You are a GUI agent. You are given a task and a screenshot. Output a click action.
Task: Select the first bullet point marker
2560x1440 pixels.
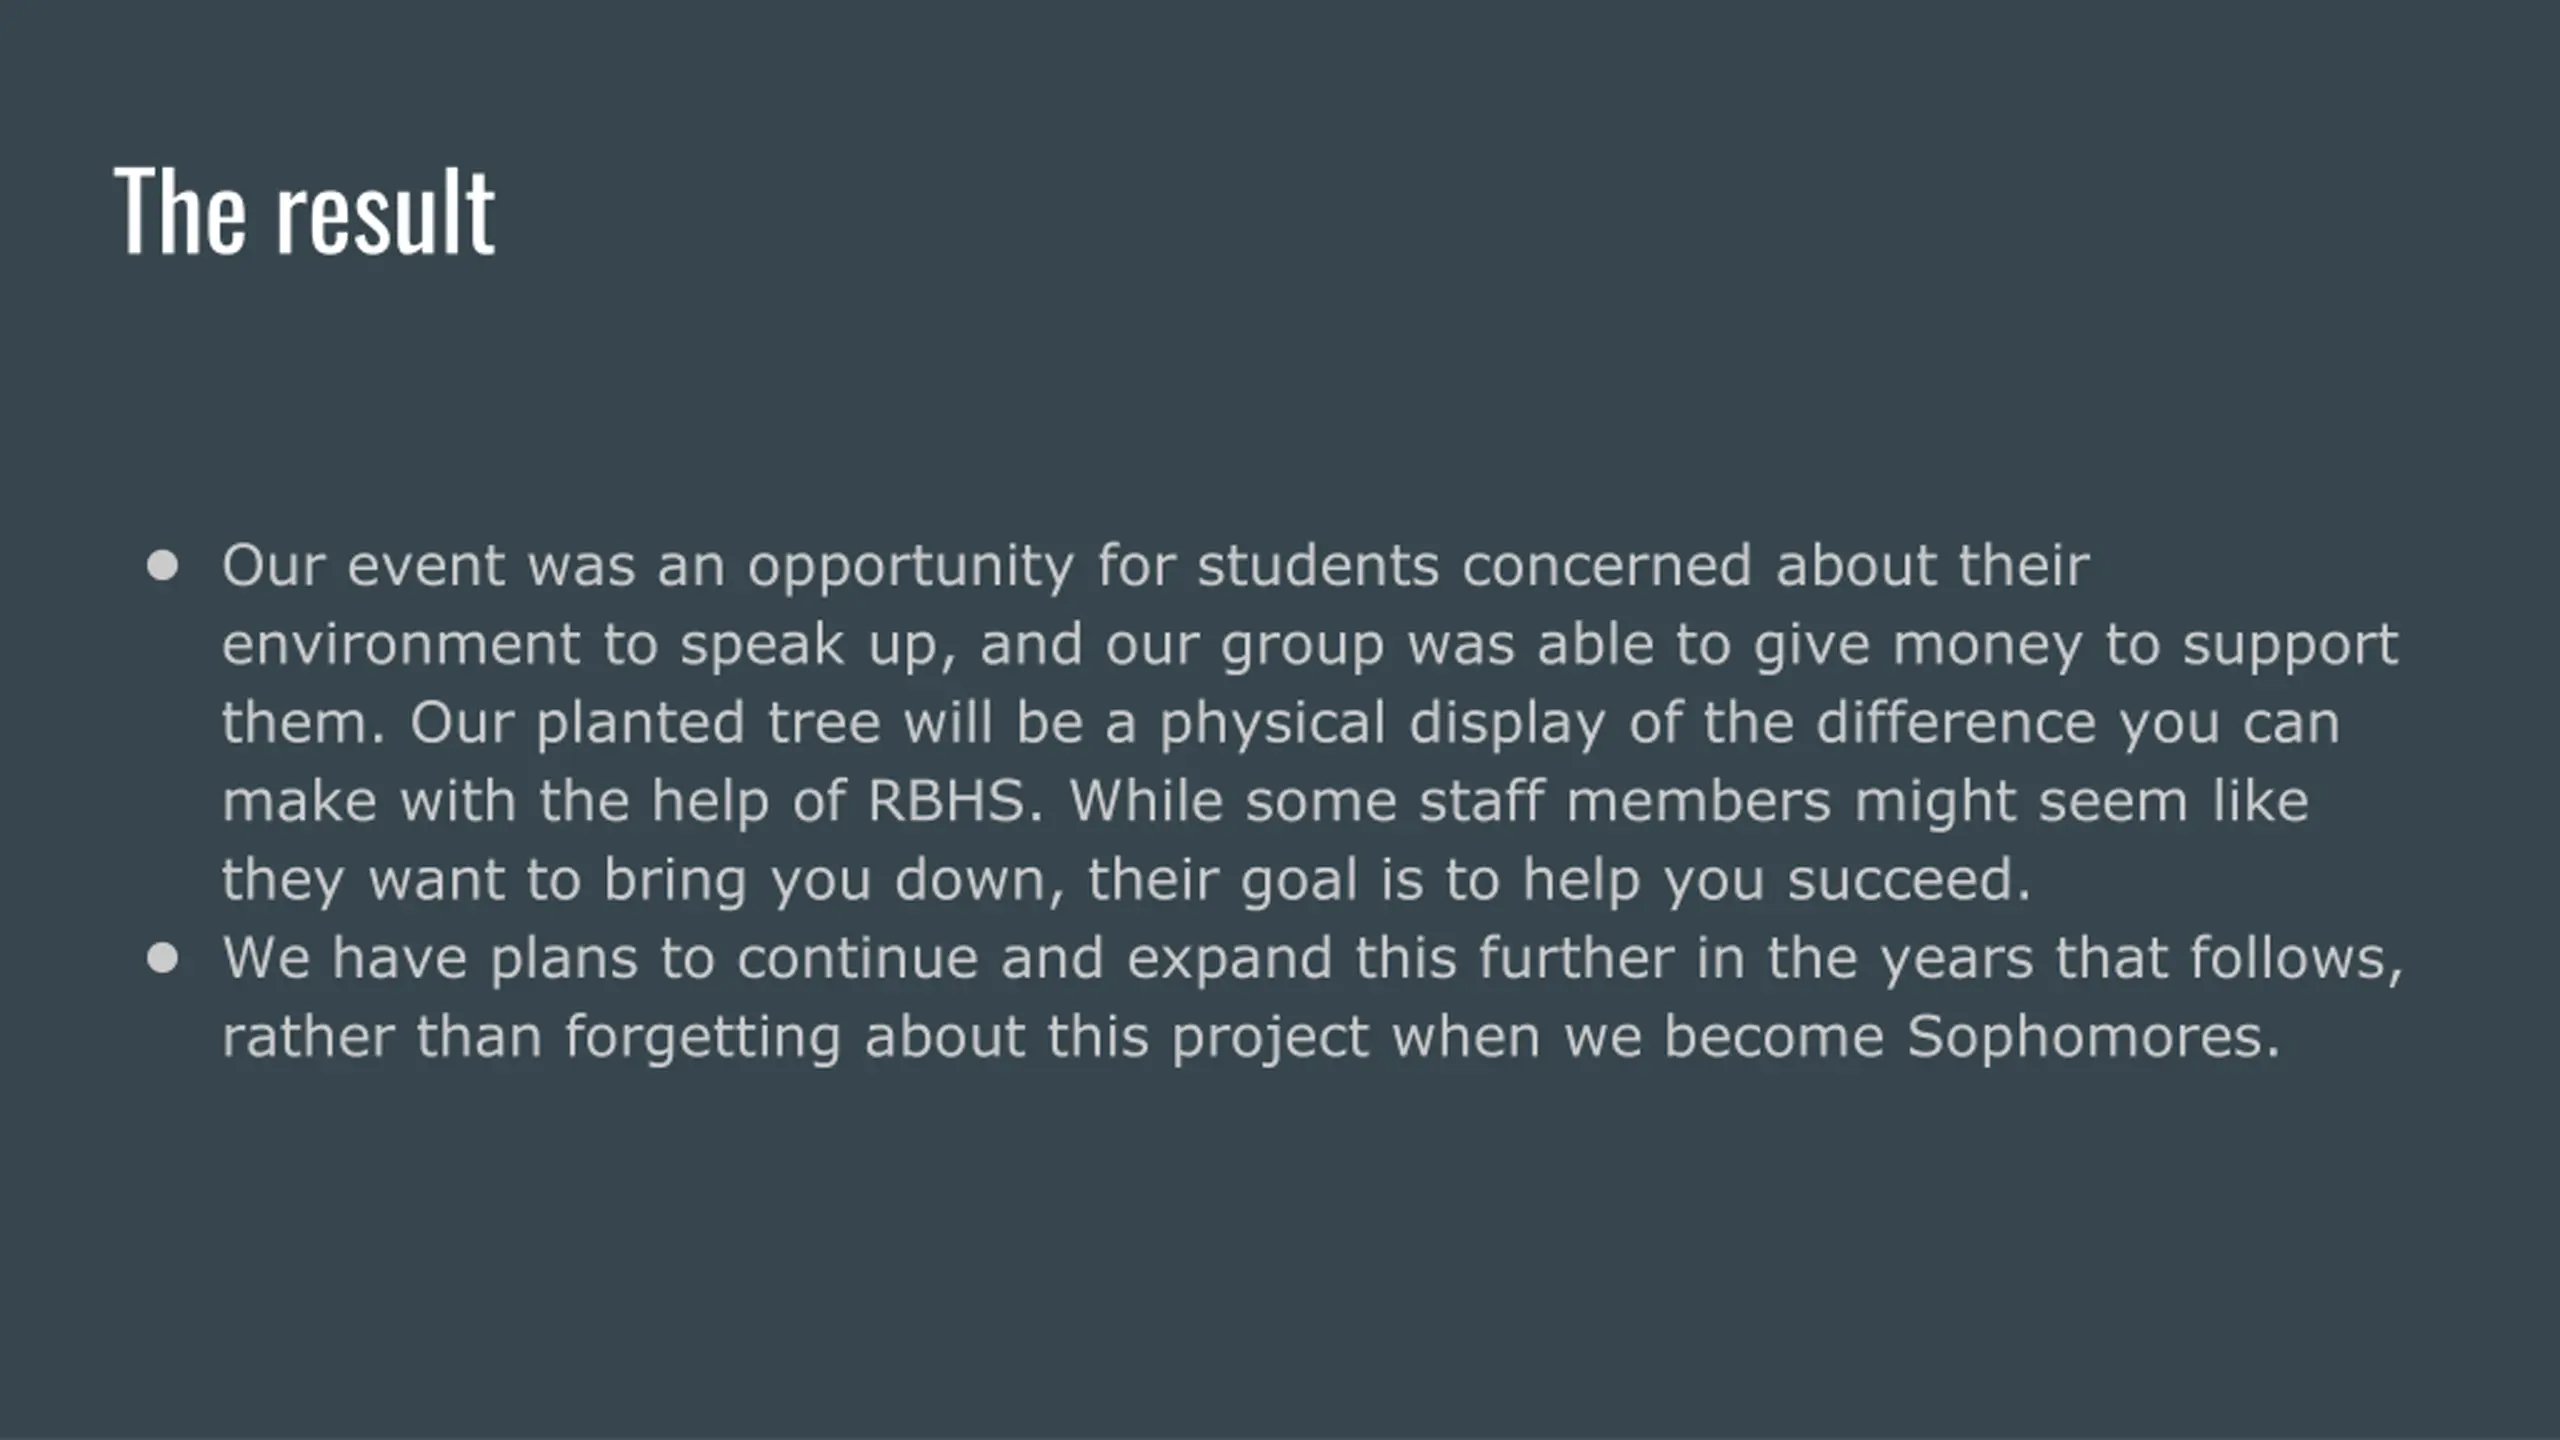(x=162, y=566)
